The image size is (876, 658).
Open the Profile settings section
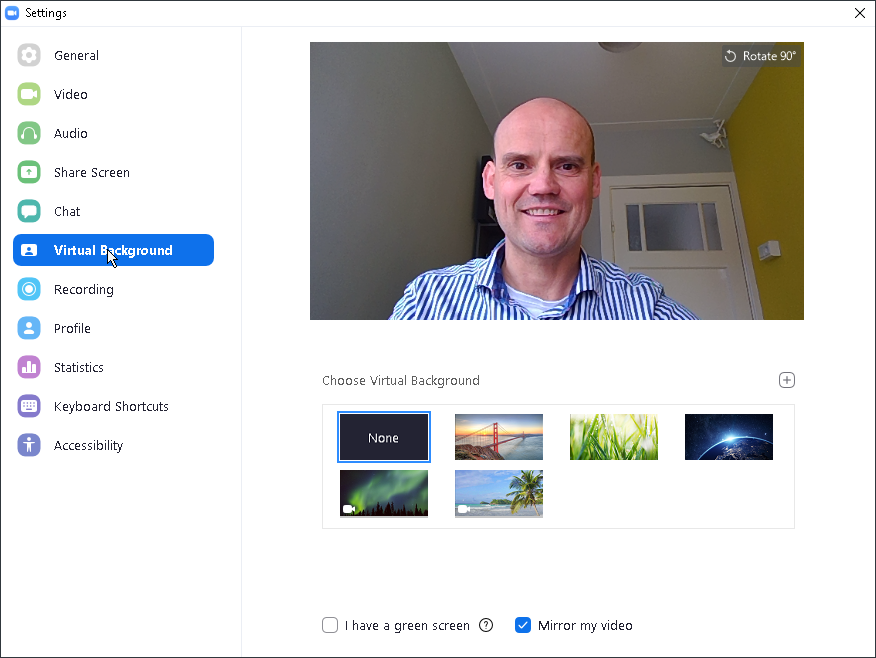72,328
